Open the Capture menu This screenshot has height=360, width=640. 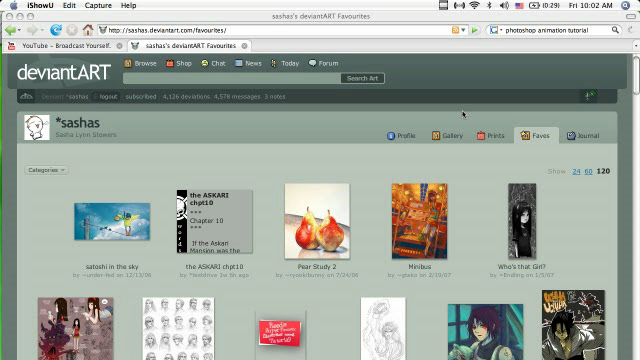[x=98, y=5]
